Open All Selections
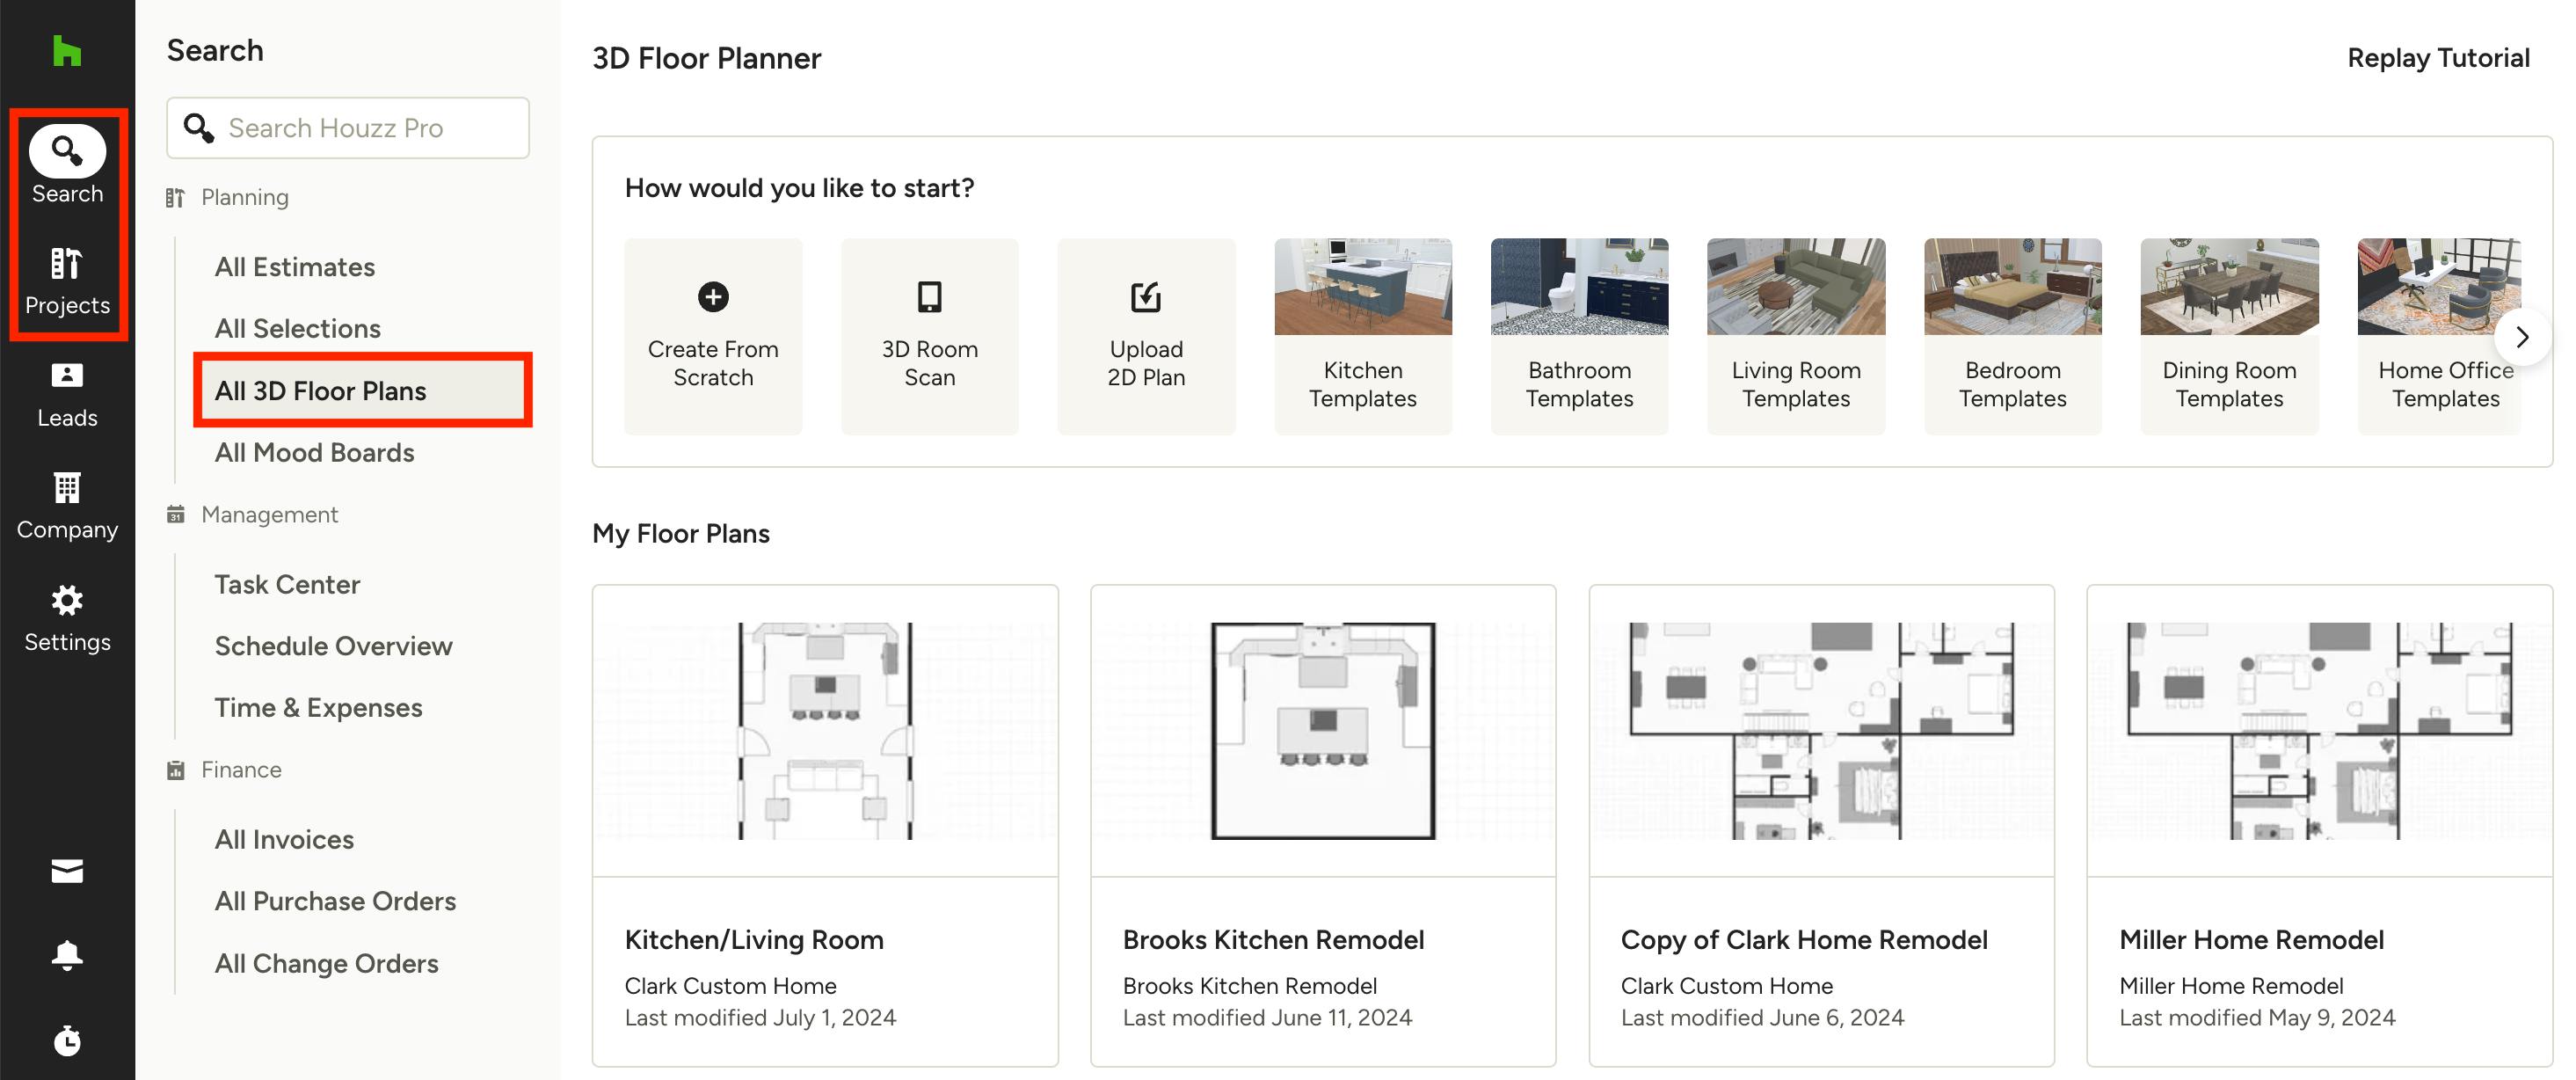 (298, 329)
